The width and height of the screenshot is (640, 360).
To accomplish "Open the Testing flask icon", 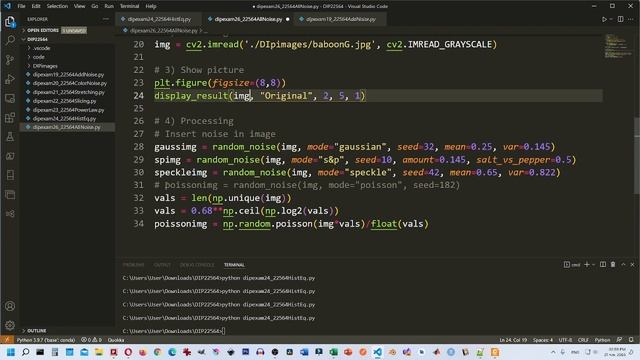I will (x=10, y=137).
